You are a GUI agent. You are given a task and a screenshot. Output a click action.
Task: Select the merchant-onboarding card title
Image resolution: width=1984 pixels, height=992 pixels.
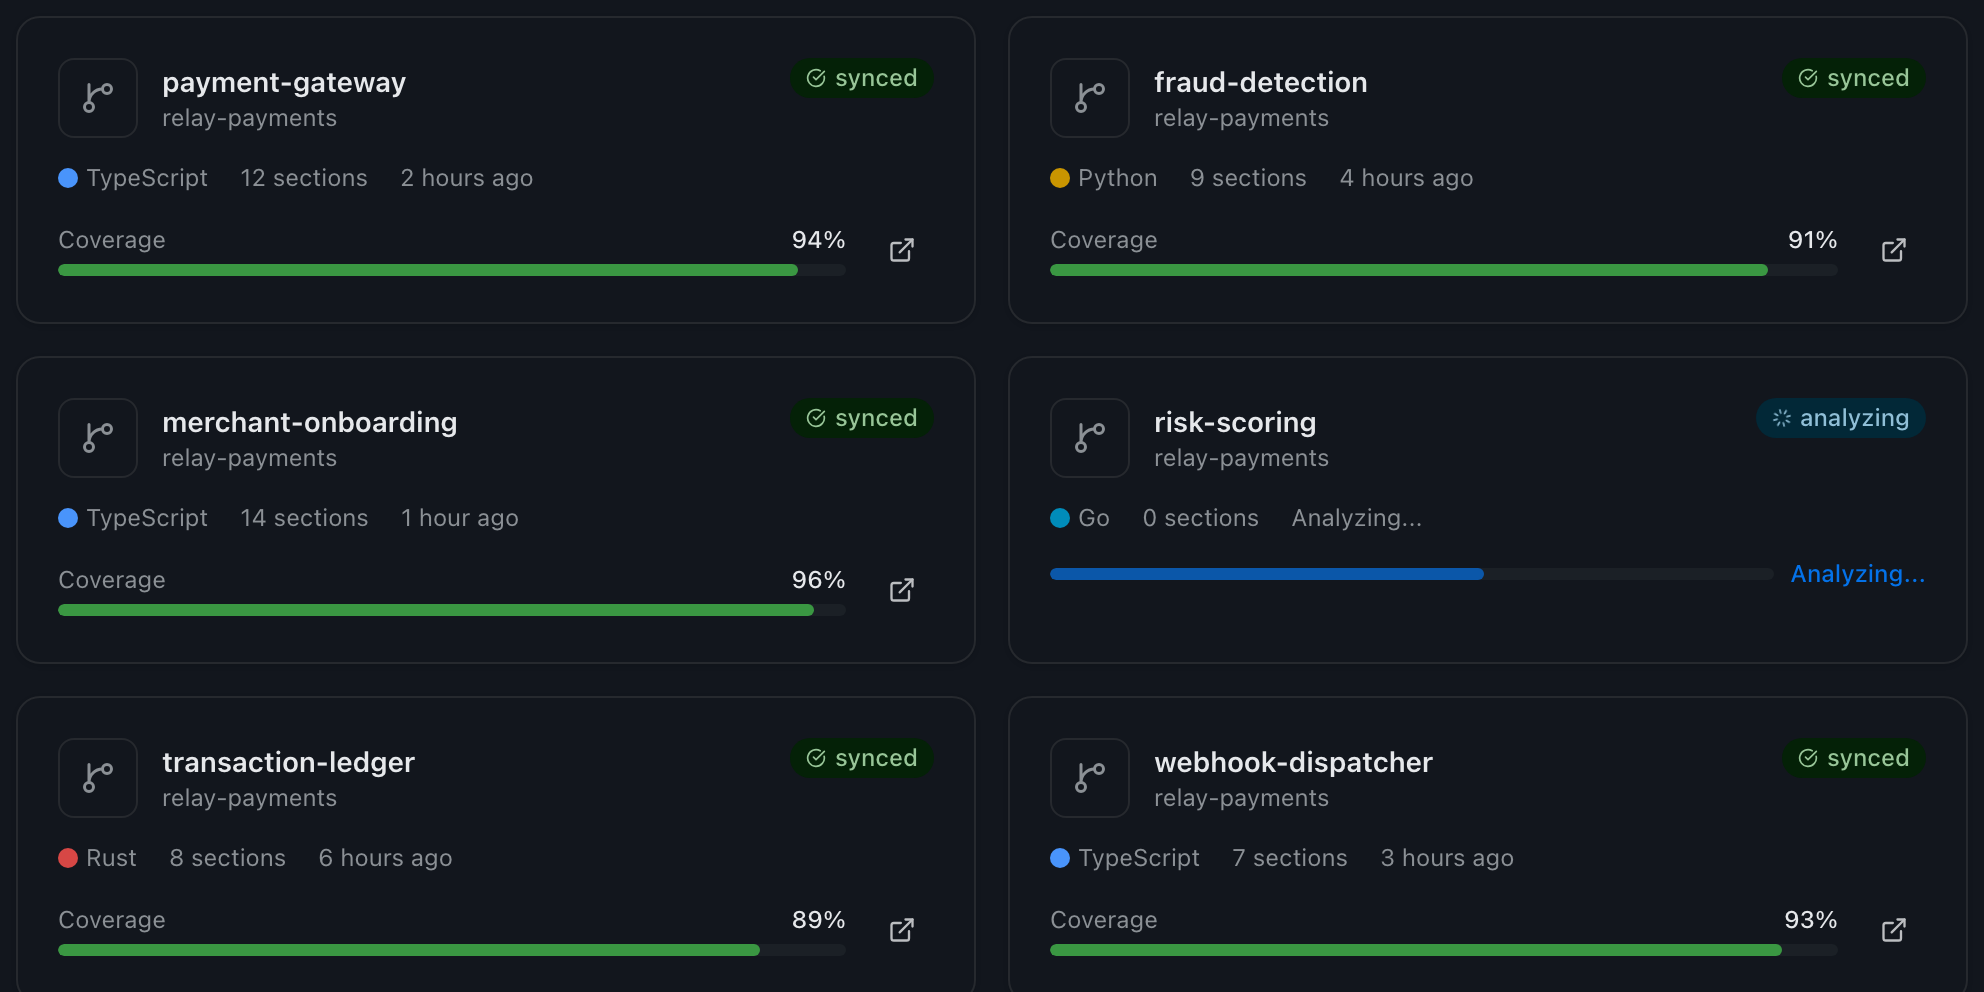tap(310, 422)
